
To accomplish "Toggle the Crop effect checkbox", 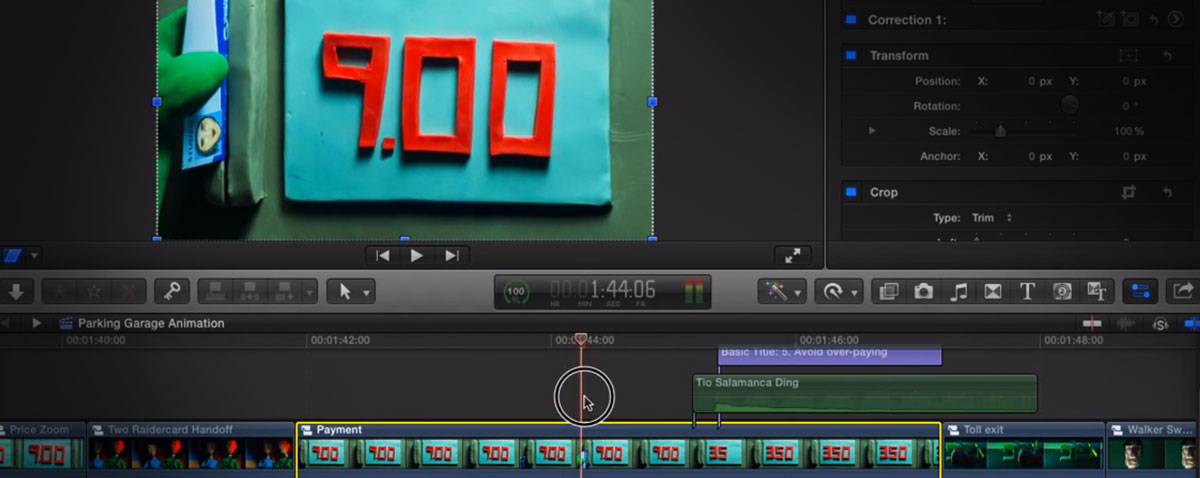I will point(851,192).
